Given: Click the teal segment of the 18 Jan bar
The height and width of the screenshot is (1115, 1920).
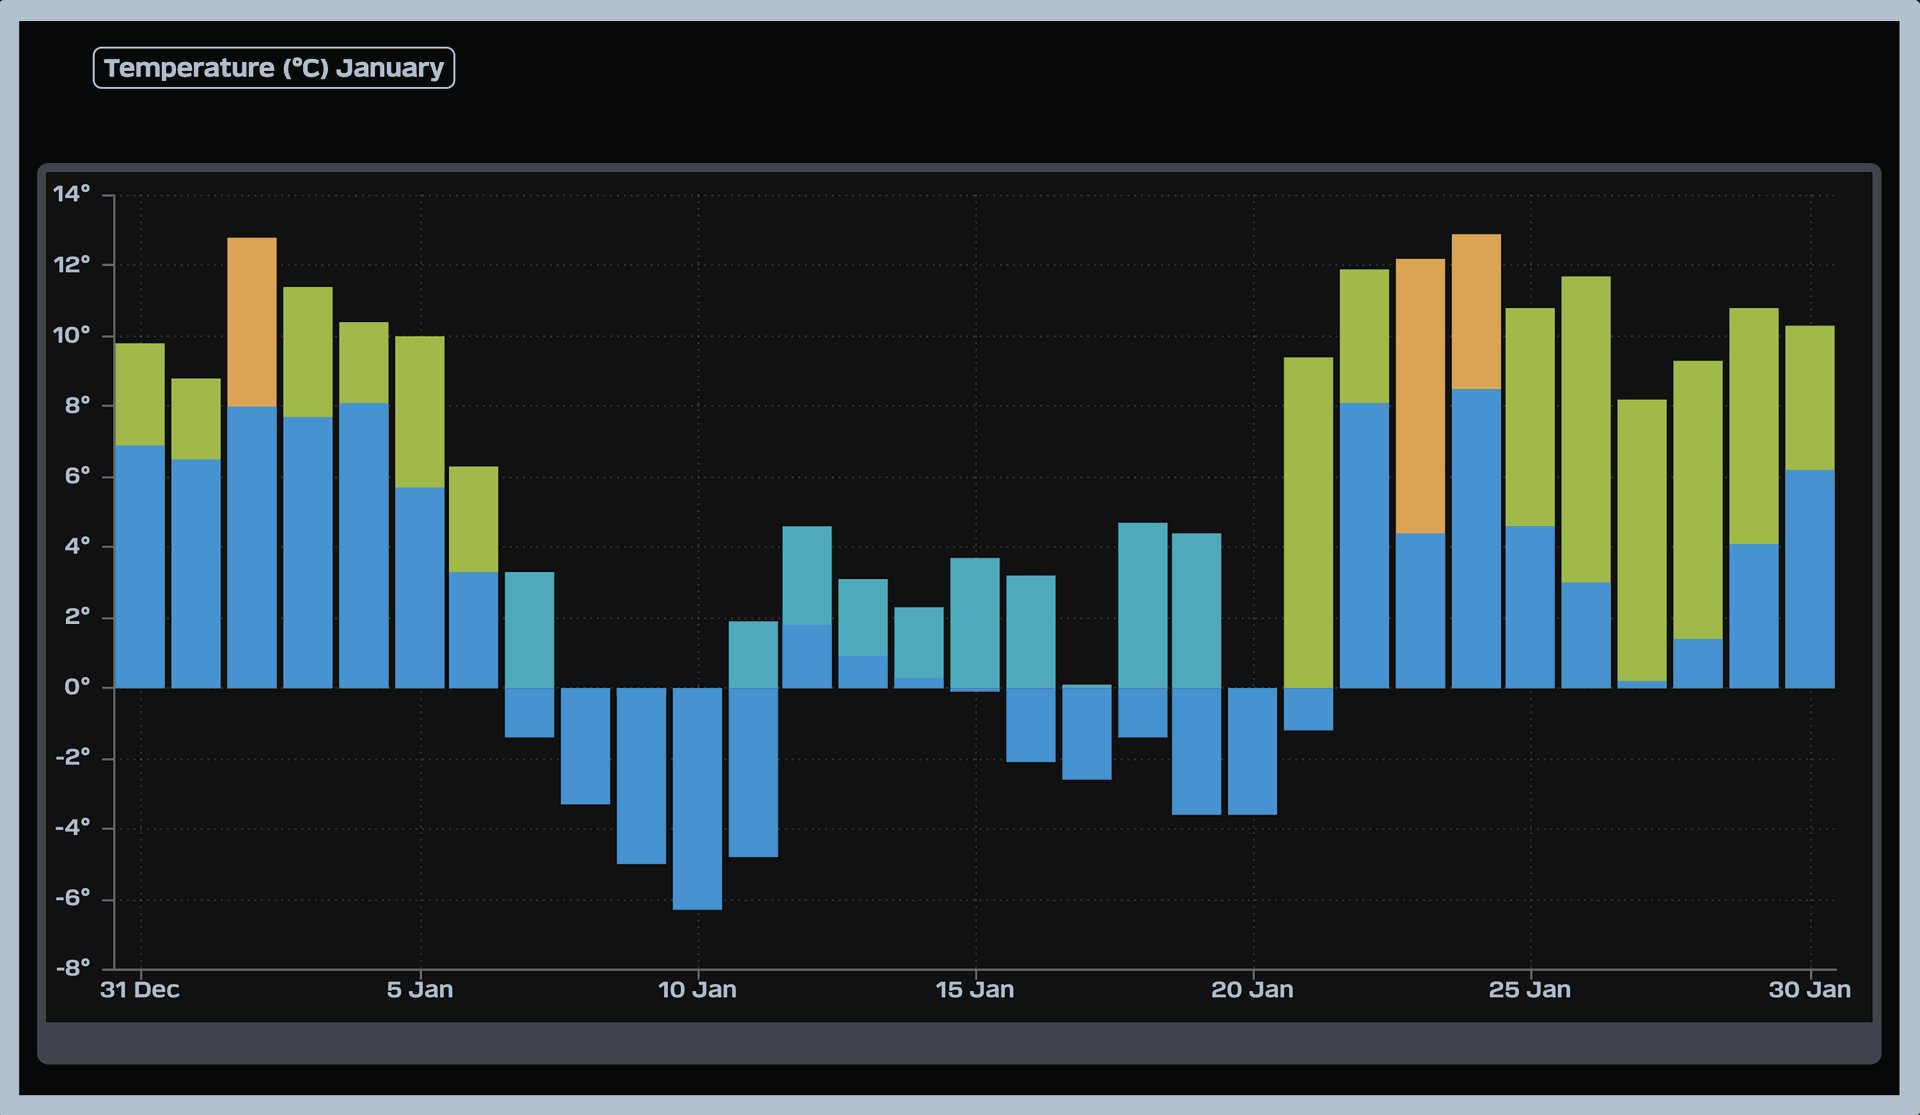Looking at the screenshot, I should click(1142, 605).
